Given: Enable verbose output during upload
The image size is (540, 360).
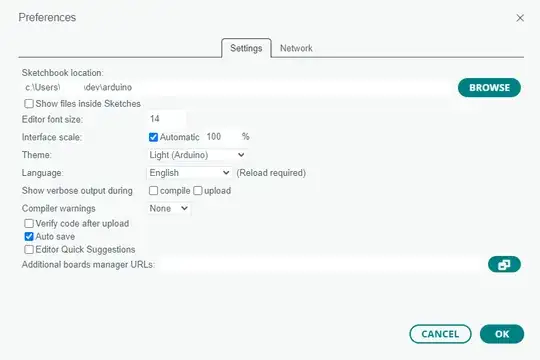Looking at the screenshot, I should tap(198, 191).
